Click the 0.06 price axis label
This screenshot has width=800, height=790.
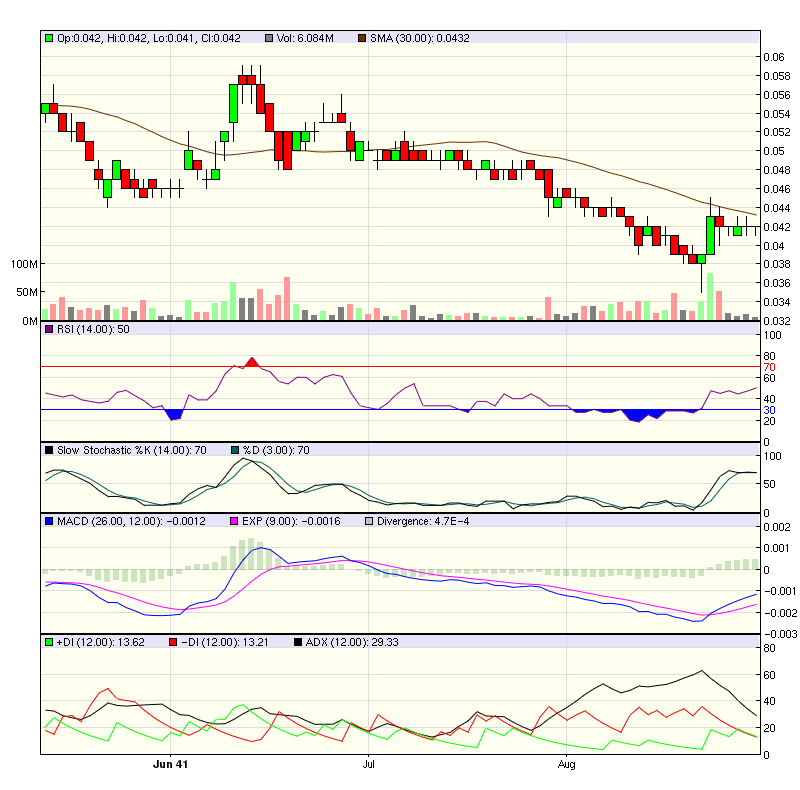773,57
